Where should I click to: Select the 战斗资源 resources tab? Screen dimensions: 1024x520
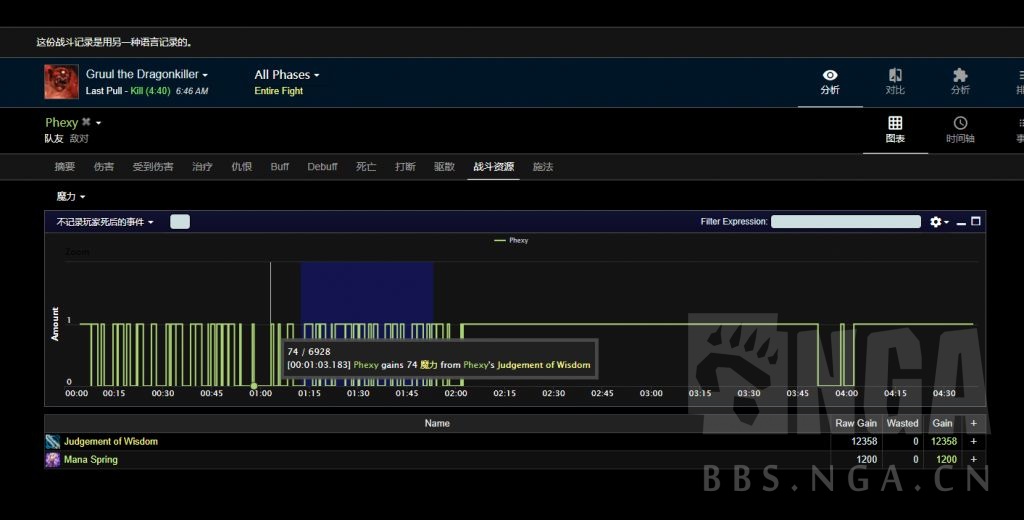pyautogui.click(x=494, y=167)
